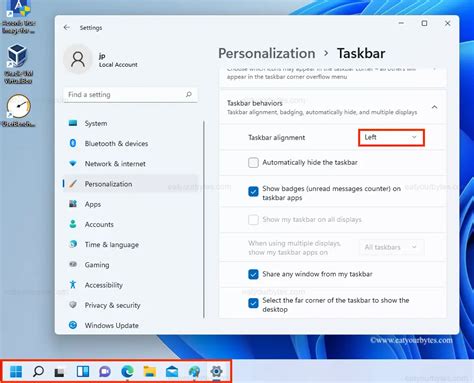This screenshot has width=474, height=383.
Task: Open Bluetooth & devices settings
Action: click(x=131, y=143)
